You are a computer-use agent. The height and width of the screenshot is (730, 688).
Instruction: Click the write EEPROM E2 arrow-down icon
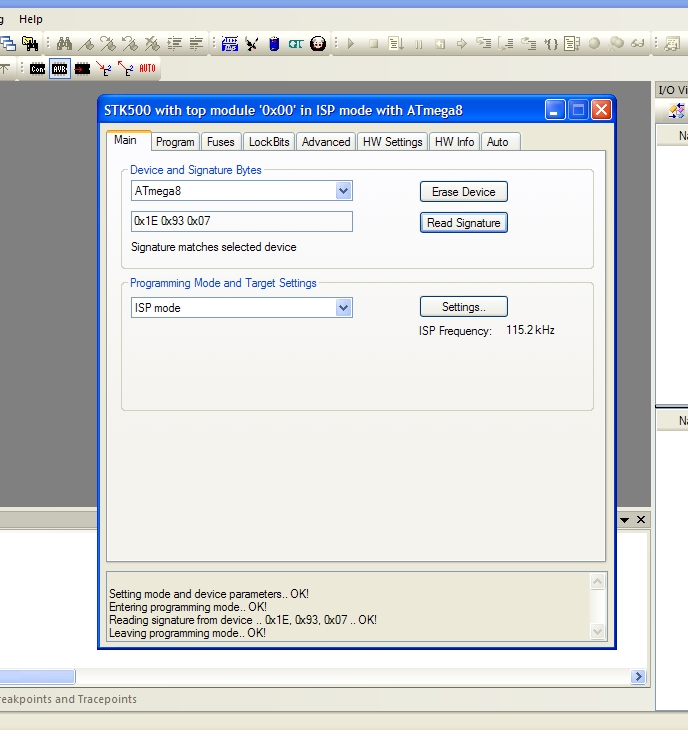(104, 69)
